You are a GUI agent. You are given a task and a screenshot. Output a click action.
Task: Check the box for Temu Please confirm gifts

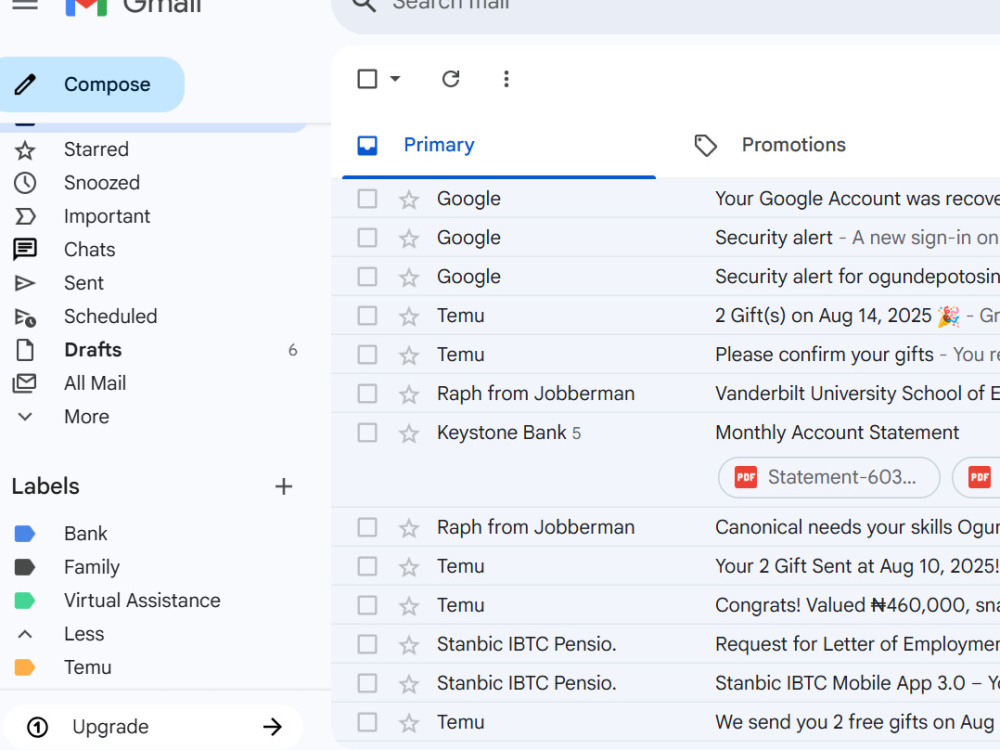(367, 355)
